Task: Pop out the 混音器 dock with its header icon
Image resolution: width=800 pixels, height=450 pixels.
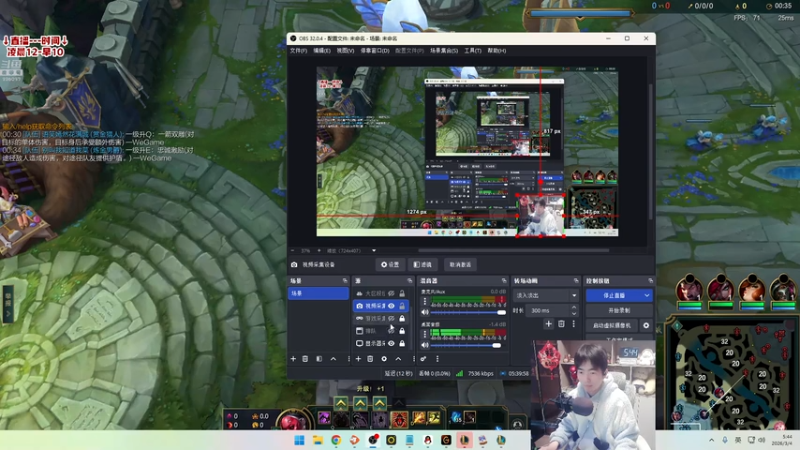Action: (504, 281)
